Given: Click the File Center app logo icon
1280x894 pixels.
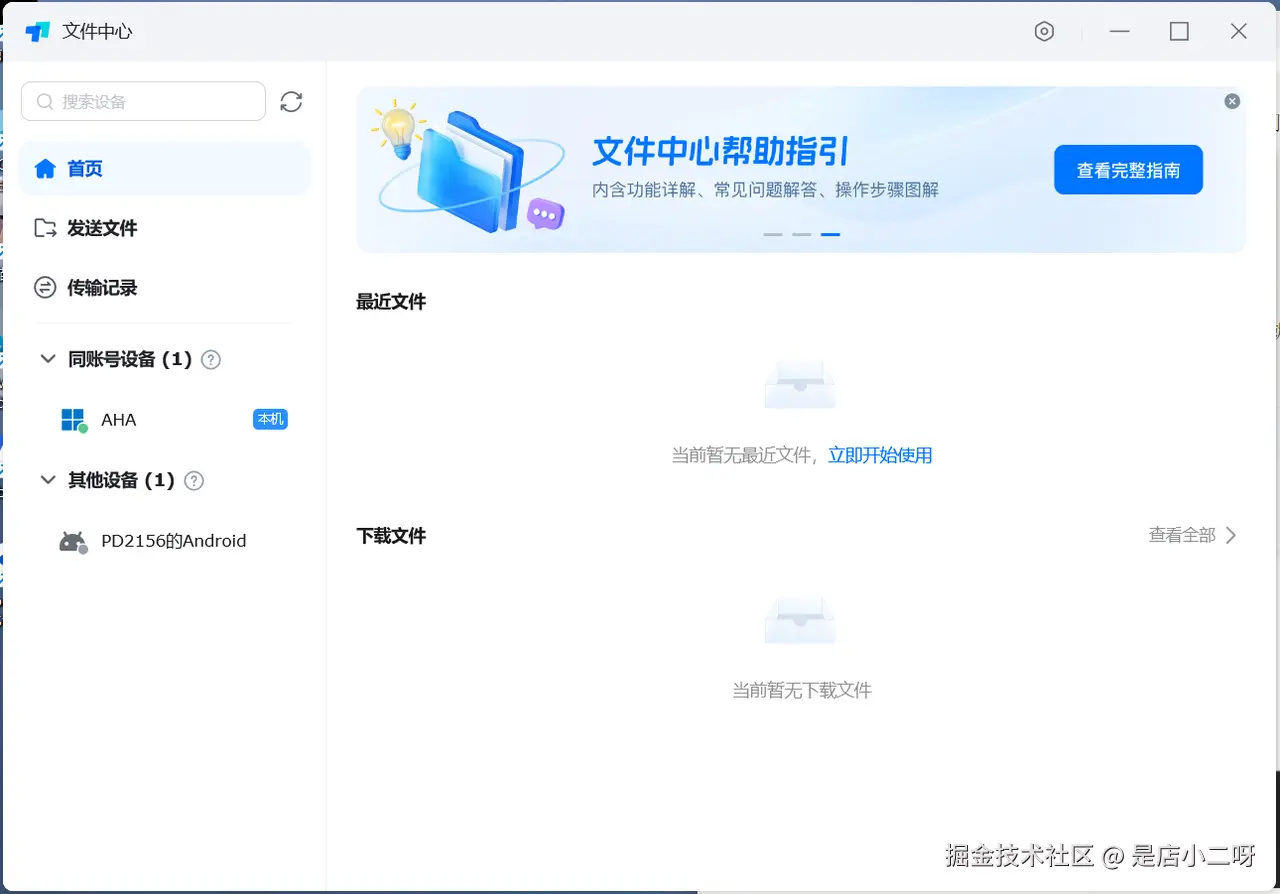Looking at the screenshot, I should pyautogui.click(x=38, y=32).
